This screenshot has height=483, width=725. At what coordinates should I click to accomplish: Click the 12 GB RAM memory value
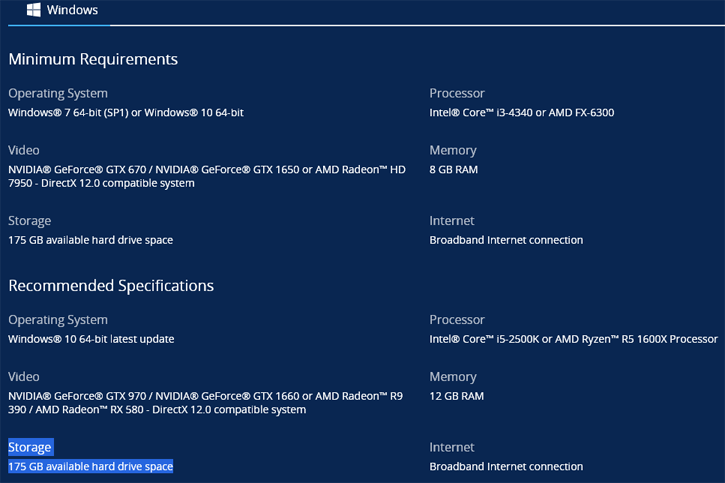456,396
